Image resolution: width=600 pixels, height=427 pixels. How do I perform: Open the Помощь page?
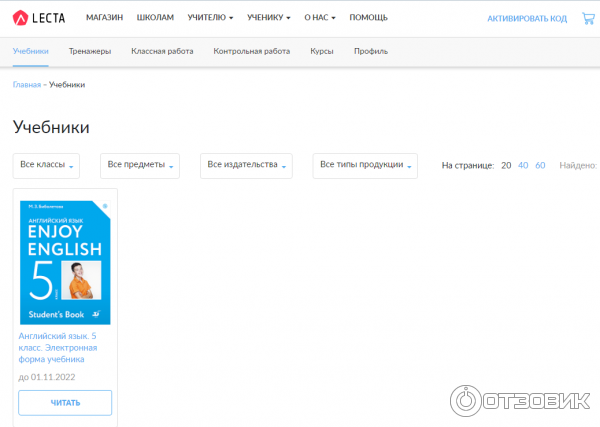coord(369,18)
